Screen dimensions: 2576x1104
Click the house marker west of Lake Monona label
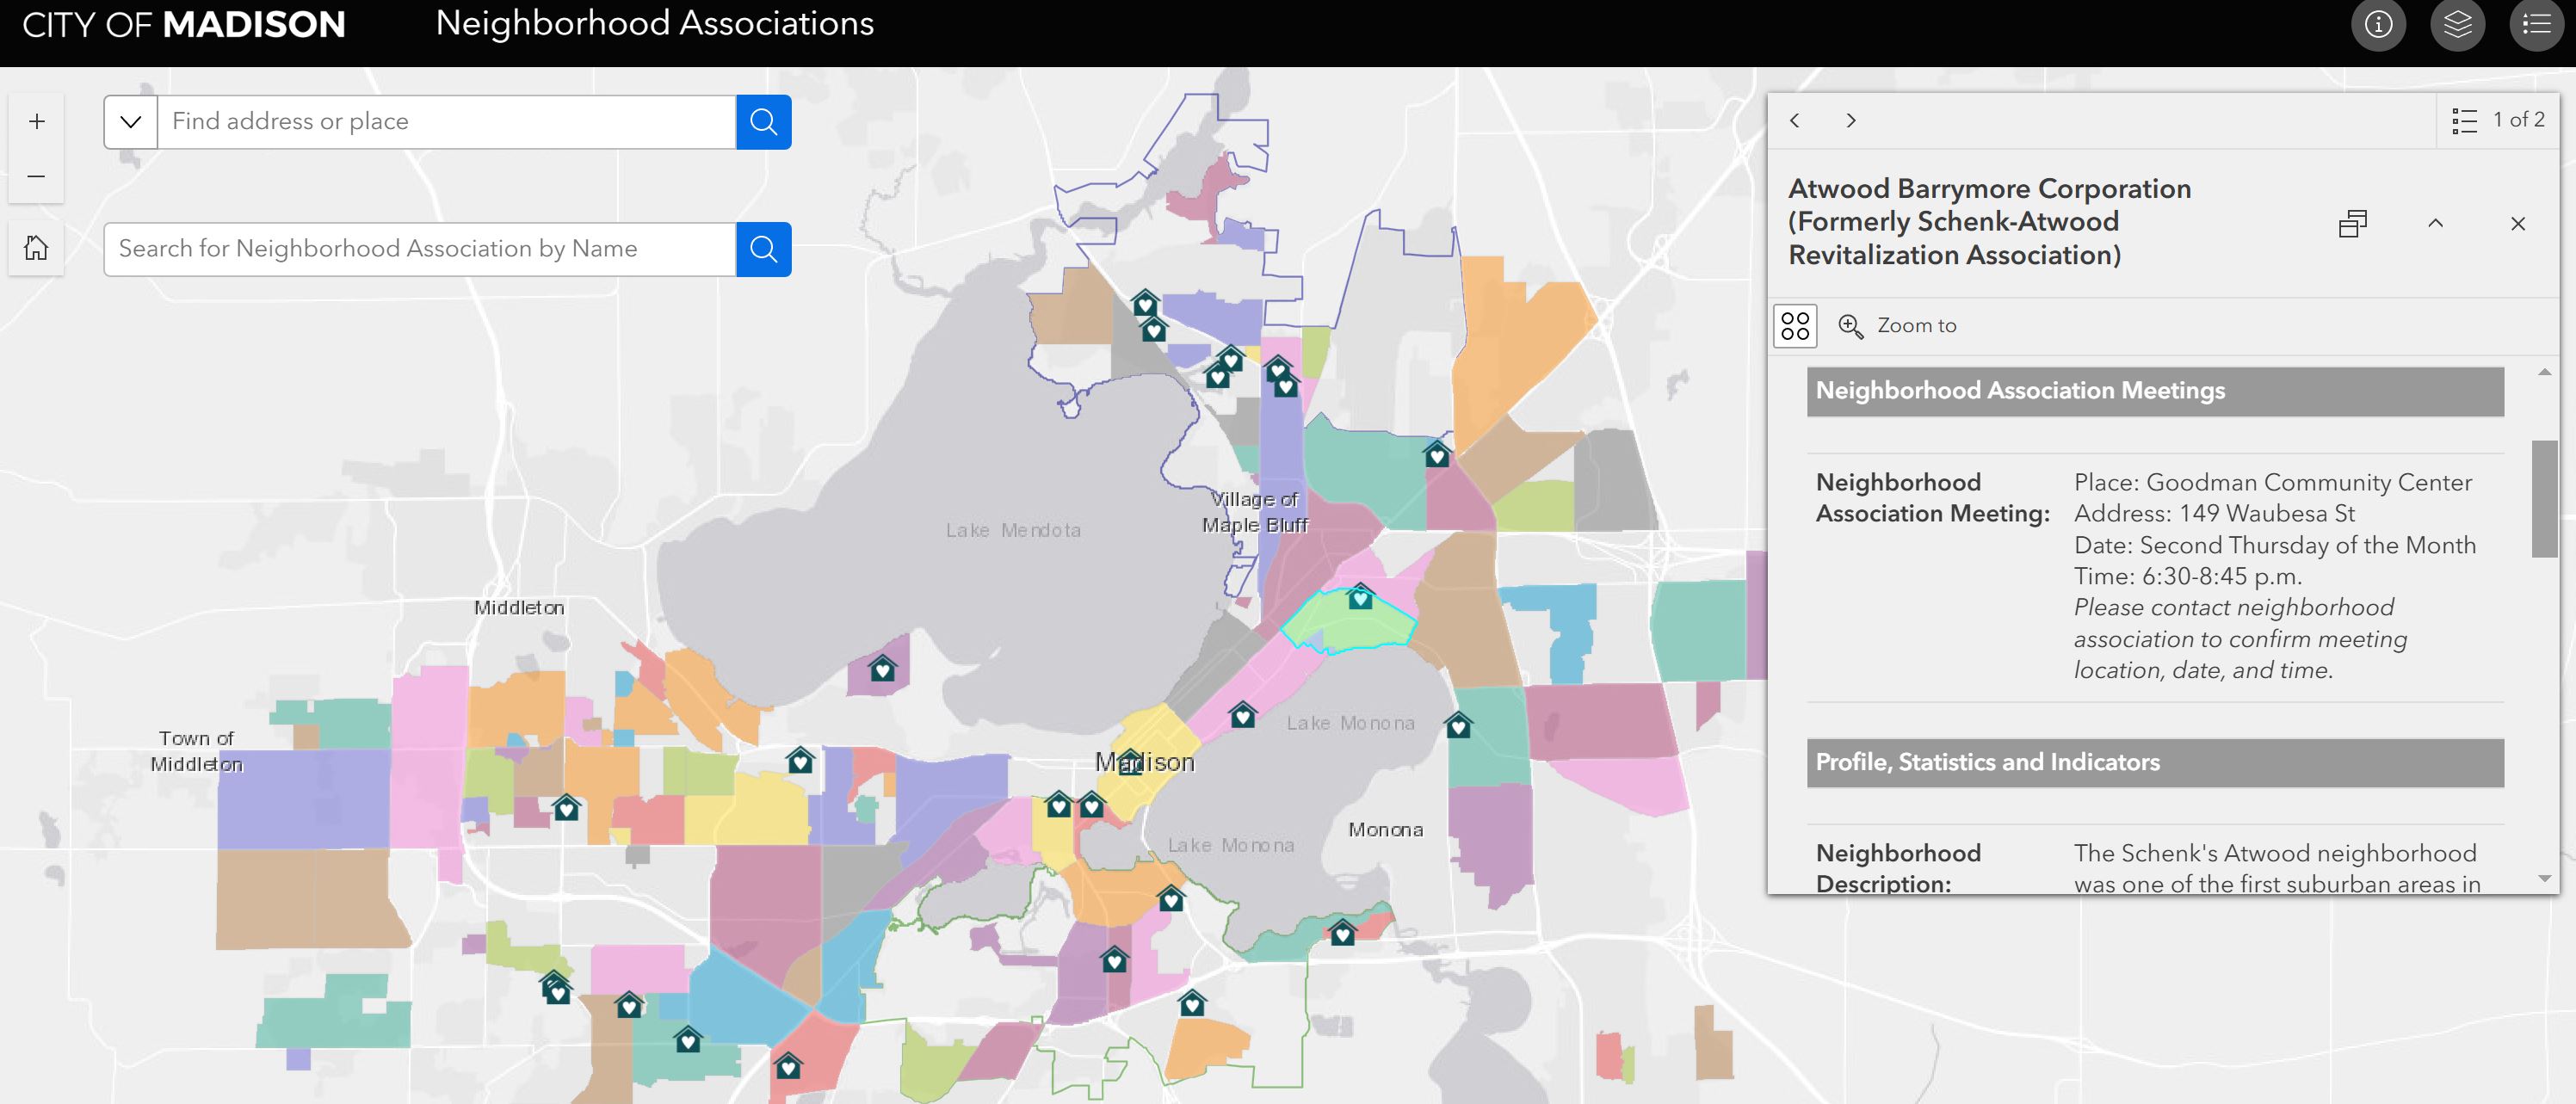click(1243, 715)
